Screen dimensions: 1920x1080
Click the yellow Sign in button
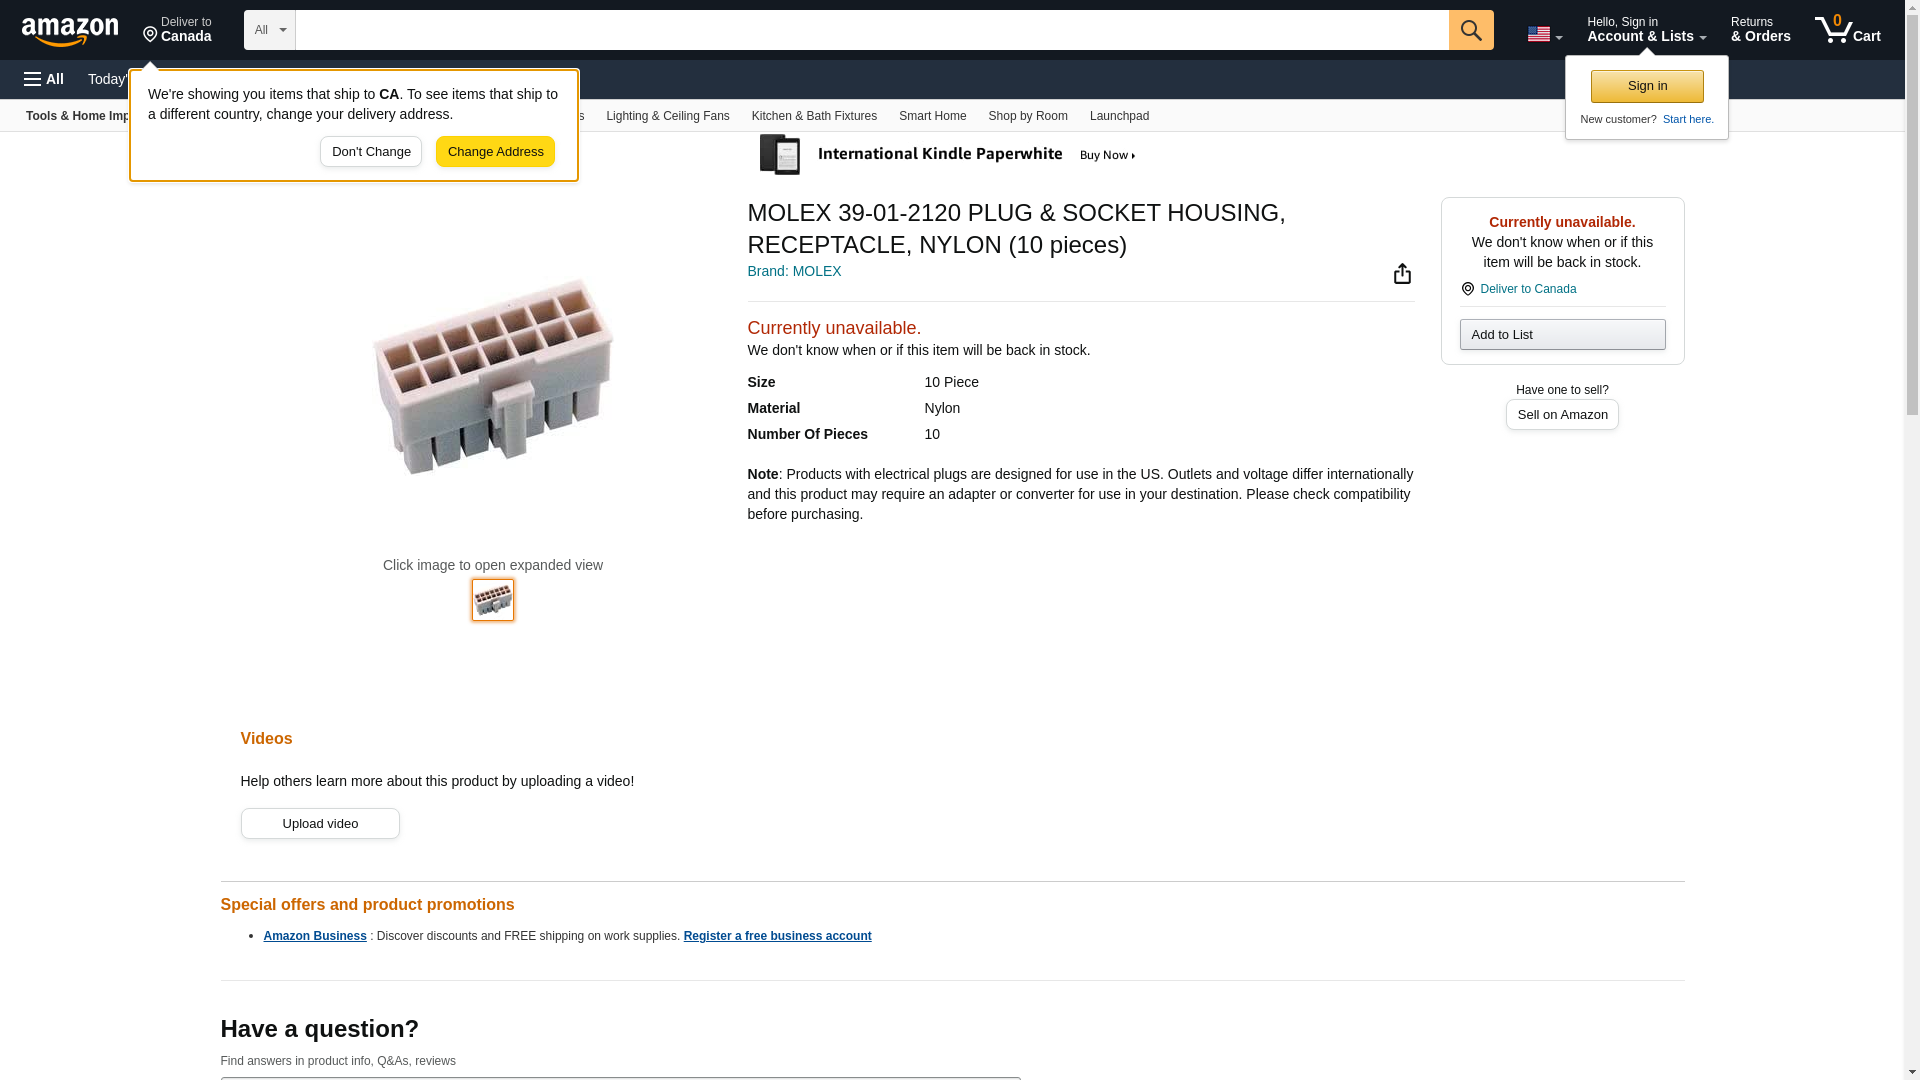point(1646,86)
